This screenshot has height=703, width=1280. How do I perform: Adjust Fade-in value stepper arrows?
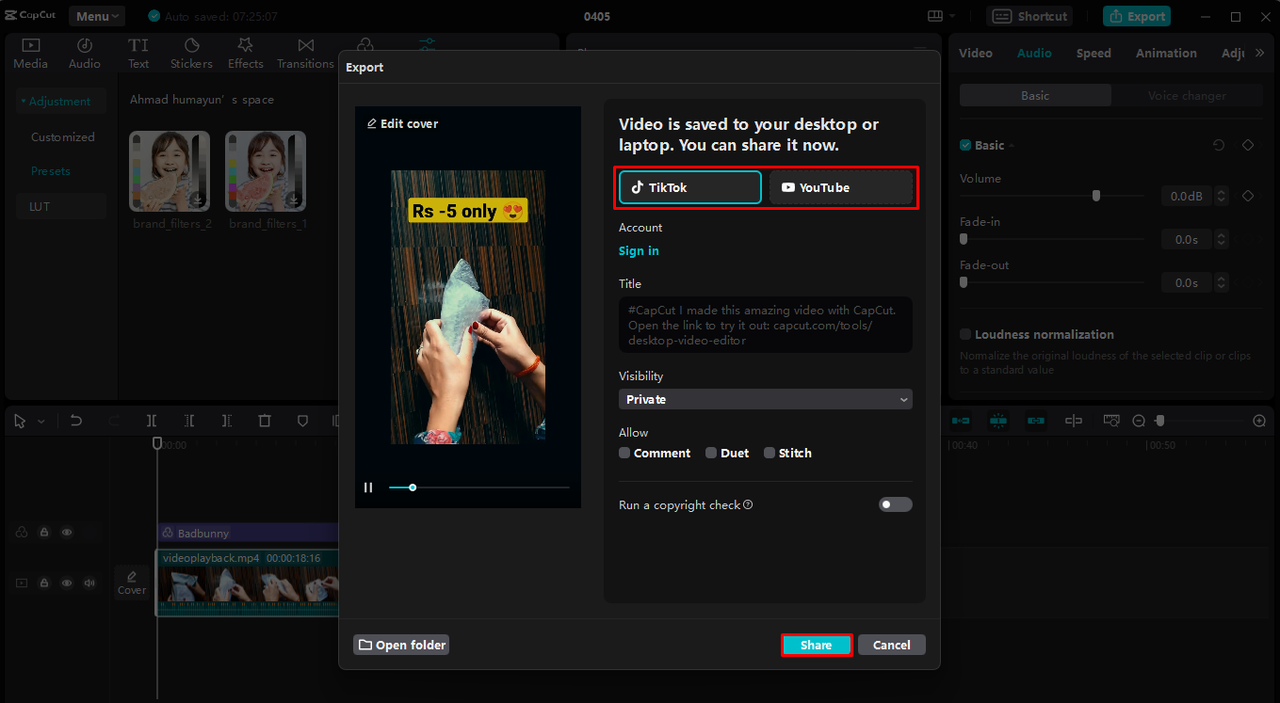click(x=1221, y=239)
